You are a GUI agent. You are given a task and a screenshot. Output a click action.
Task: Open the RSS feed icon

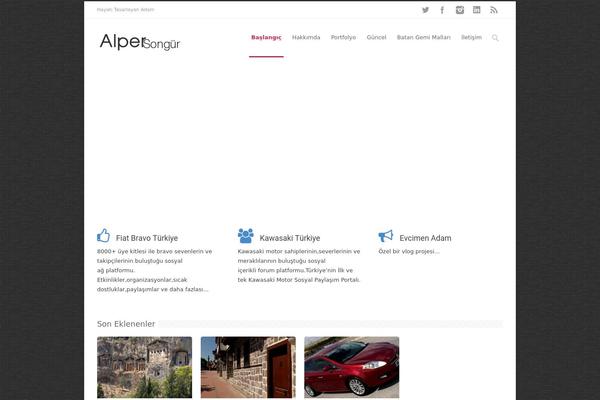494,10
